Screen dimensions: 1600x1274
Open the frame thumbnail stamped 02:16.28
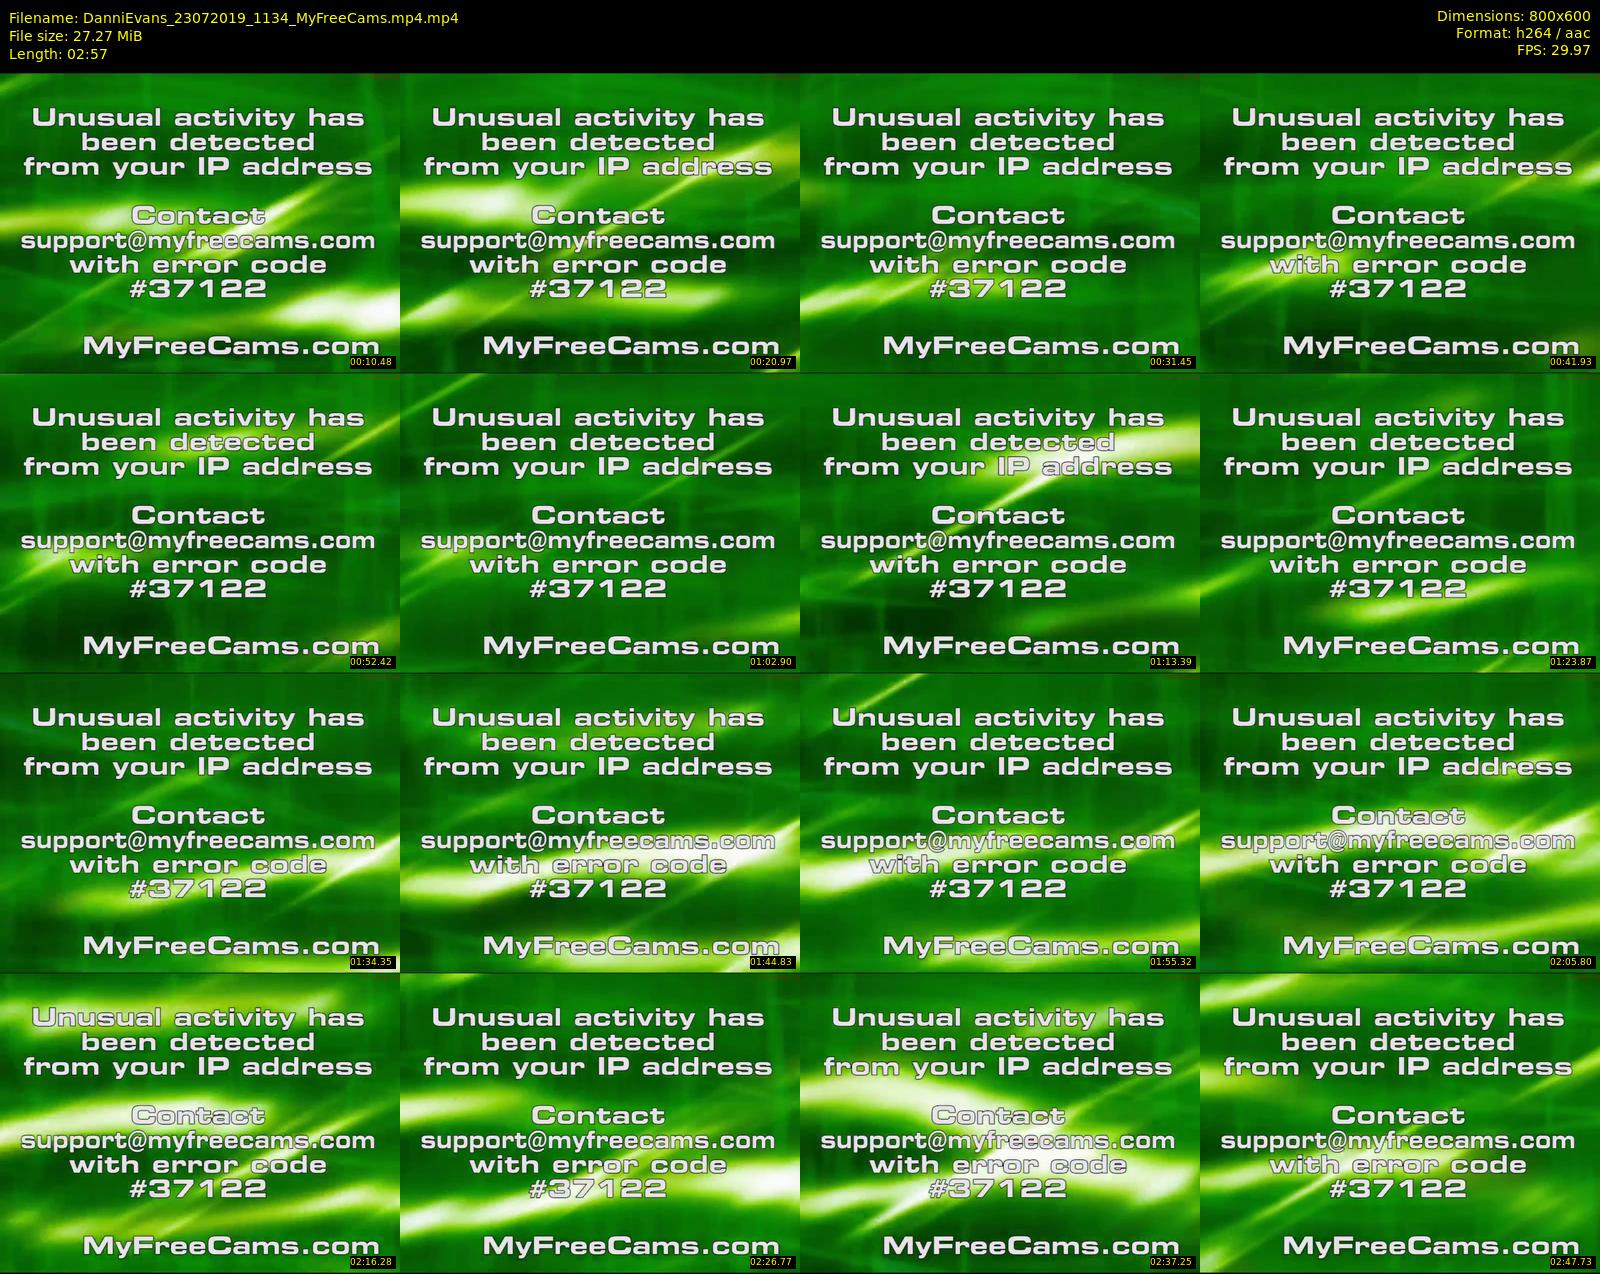point(199,1122)
